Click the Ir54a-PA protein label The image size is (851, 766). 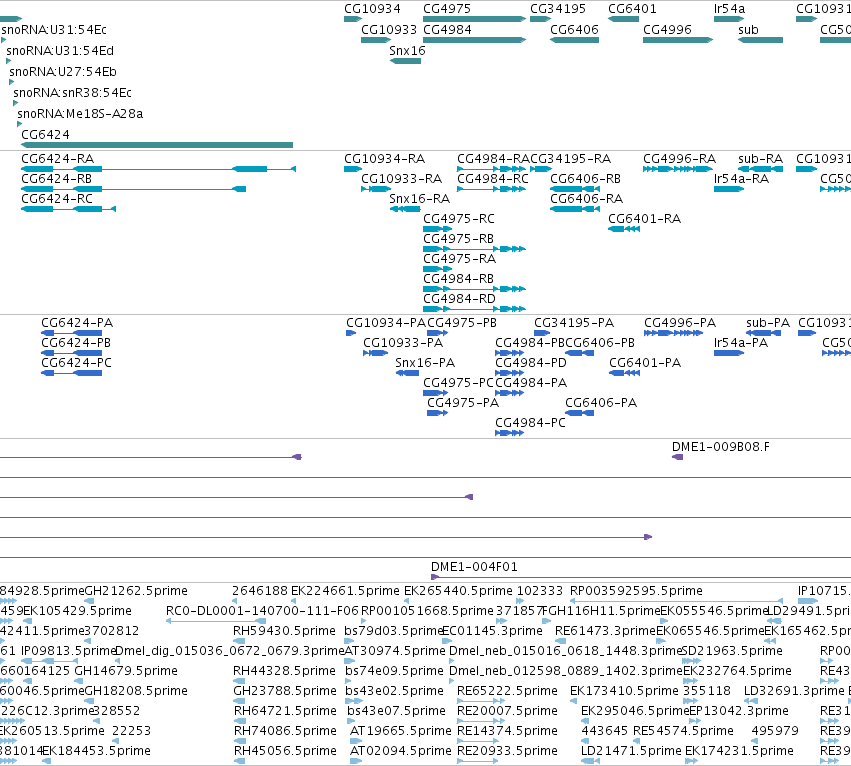(x=741, y=343)
